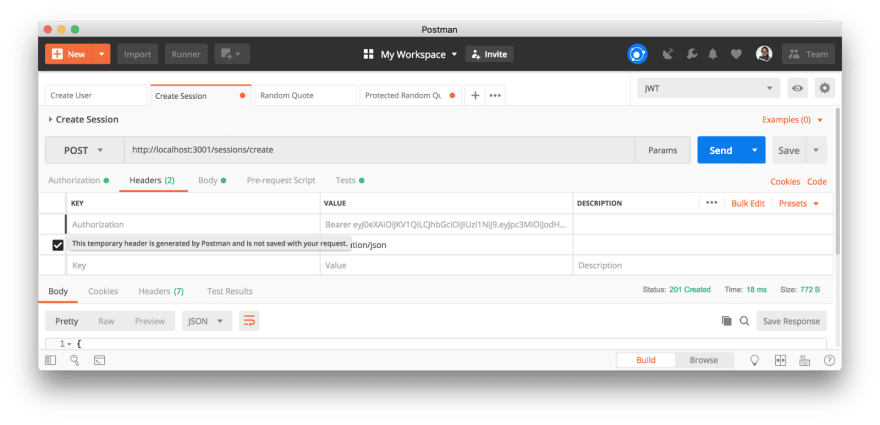Select the Pretty view
The width and height of the screenshot is (880, 425).
(67, 321)
